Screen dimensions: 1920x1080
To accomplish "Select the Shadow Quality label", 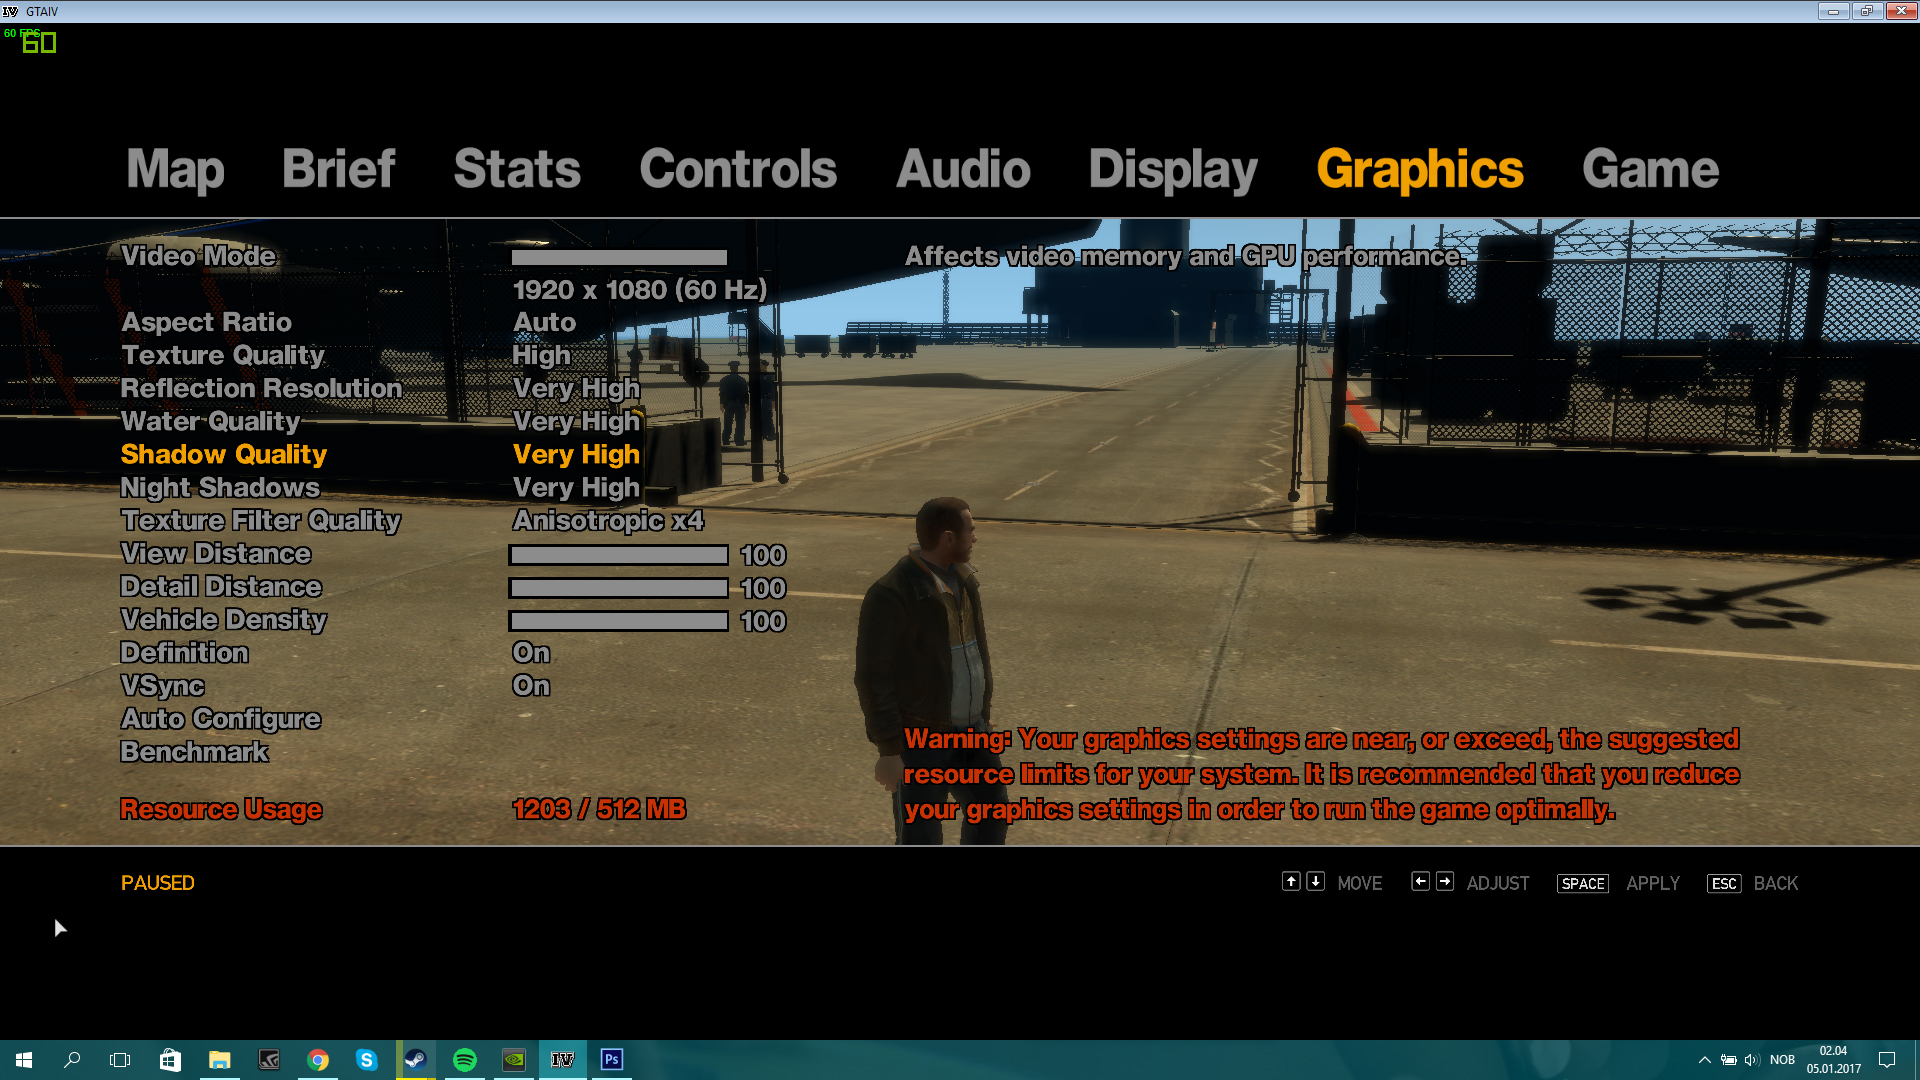I will point(224,454).
